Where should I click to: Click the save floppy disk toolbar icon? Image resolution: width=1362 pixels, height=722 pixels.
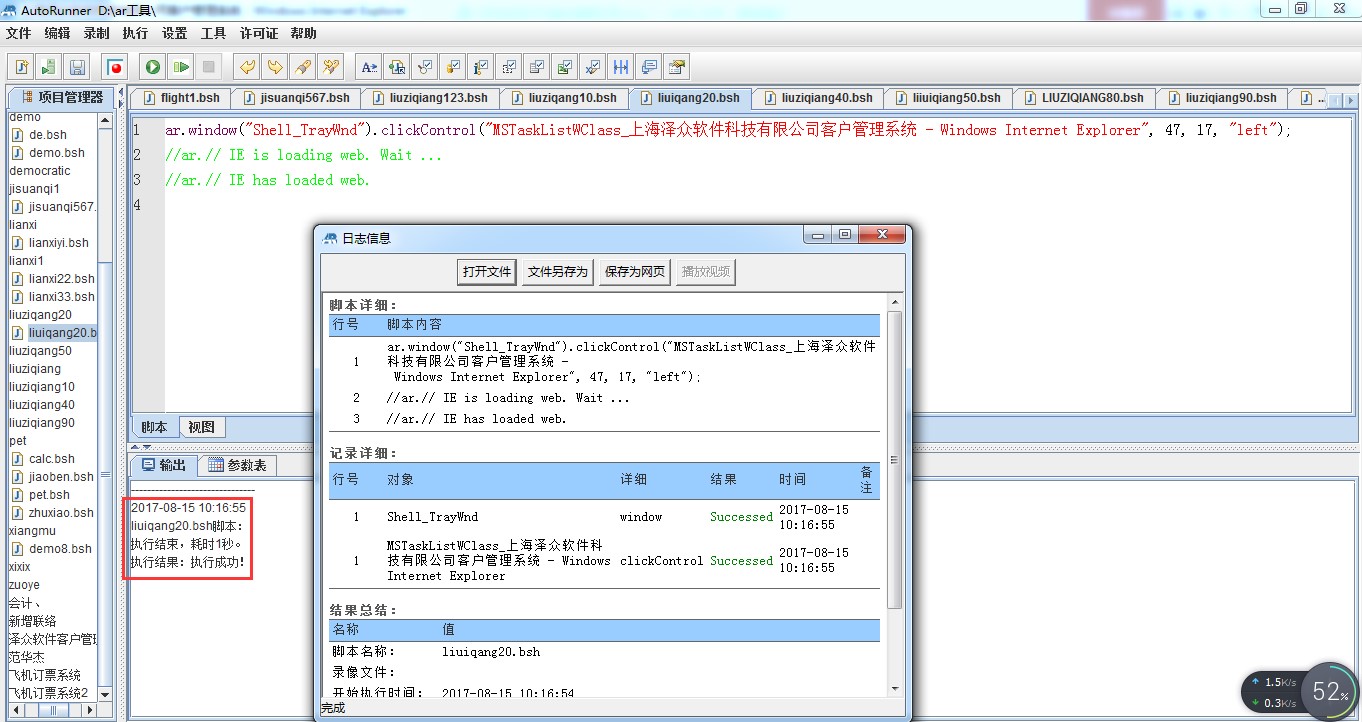(77, 67)
